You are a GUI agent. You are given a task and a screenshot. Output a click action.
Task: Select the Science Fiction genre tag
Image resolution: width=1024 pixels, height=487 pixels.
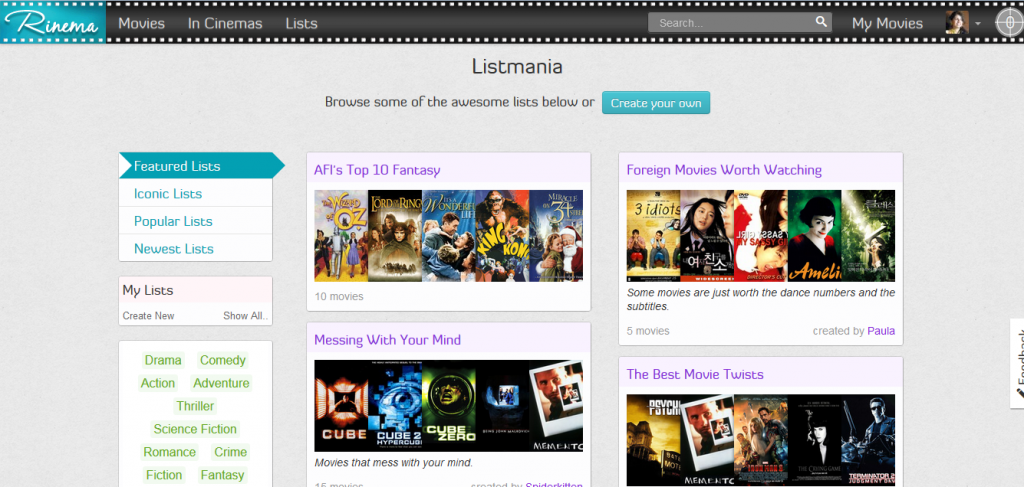click(x=195, y=429)
